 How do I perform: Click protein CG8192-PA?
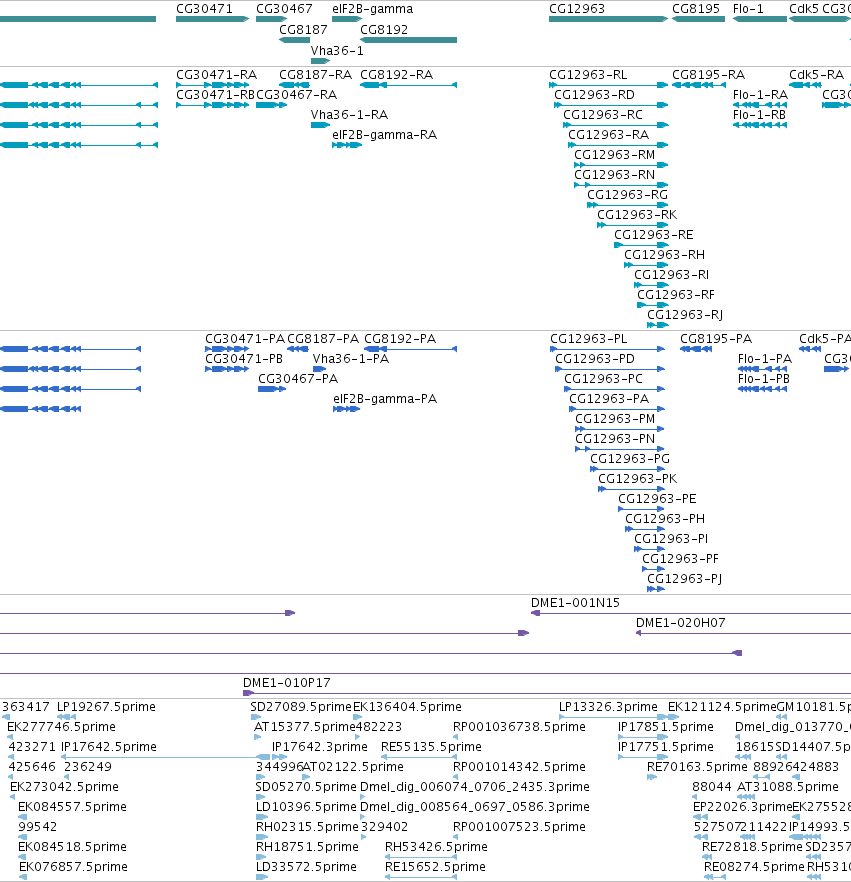click(x=400, y=339)
